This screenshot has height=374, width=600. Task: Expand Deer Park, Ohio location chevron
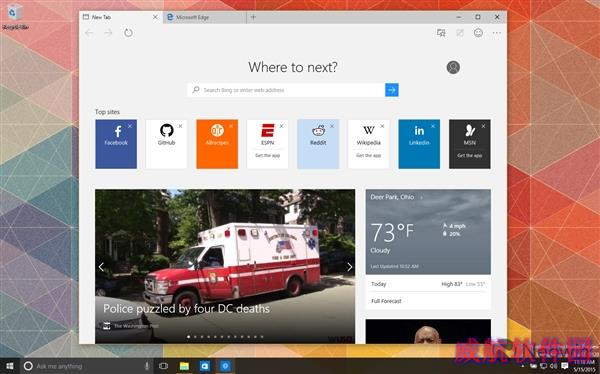click(422, 198)
